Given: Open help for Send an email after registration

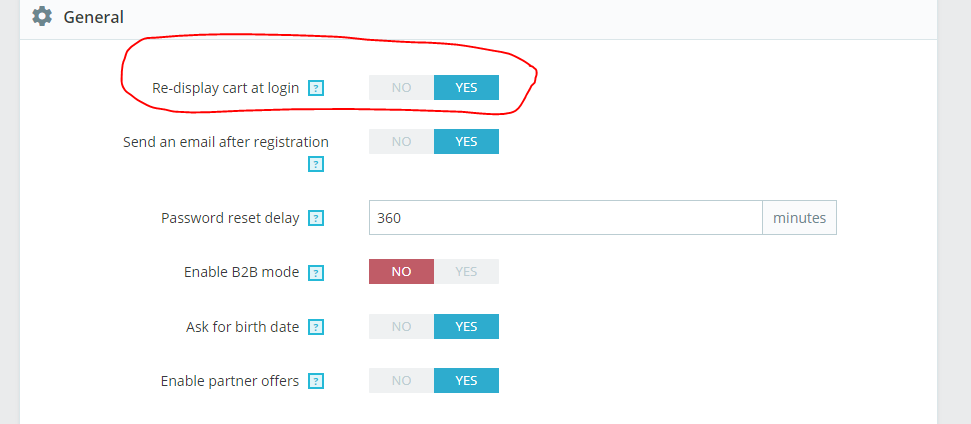Looking at the screenshot, I should tap(316, 164).
